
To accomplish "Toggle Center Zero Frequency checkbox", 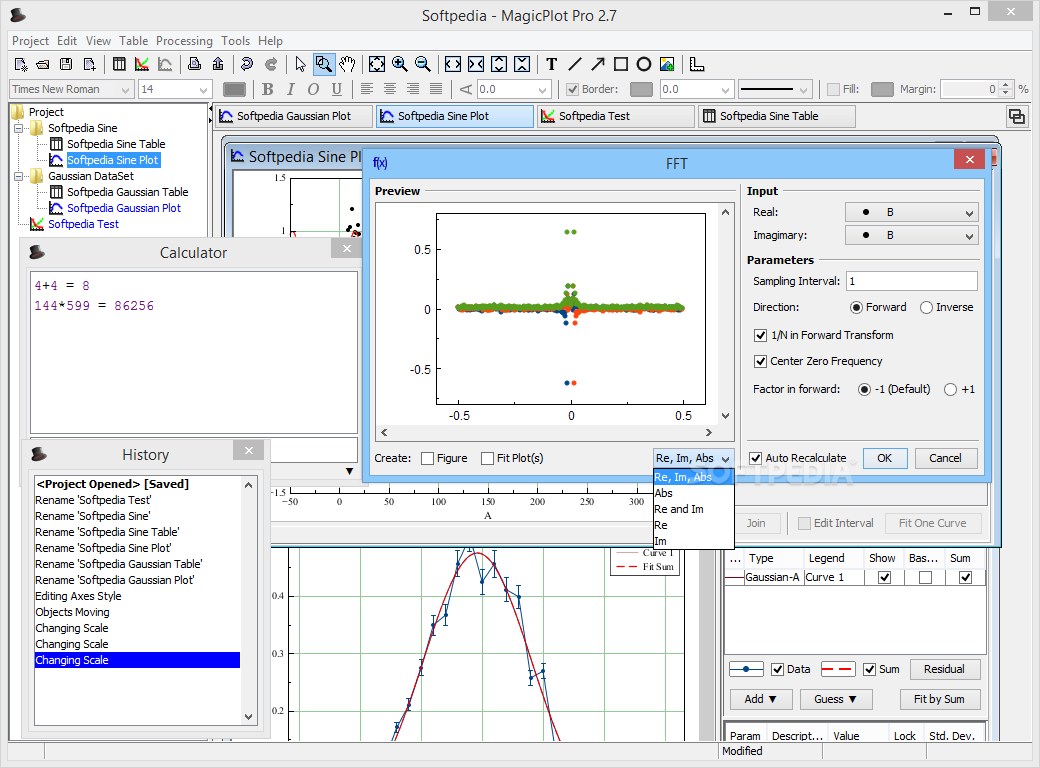I will point(761,361).
